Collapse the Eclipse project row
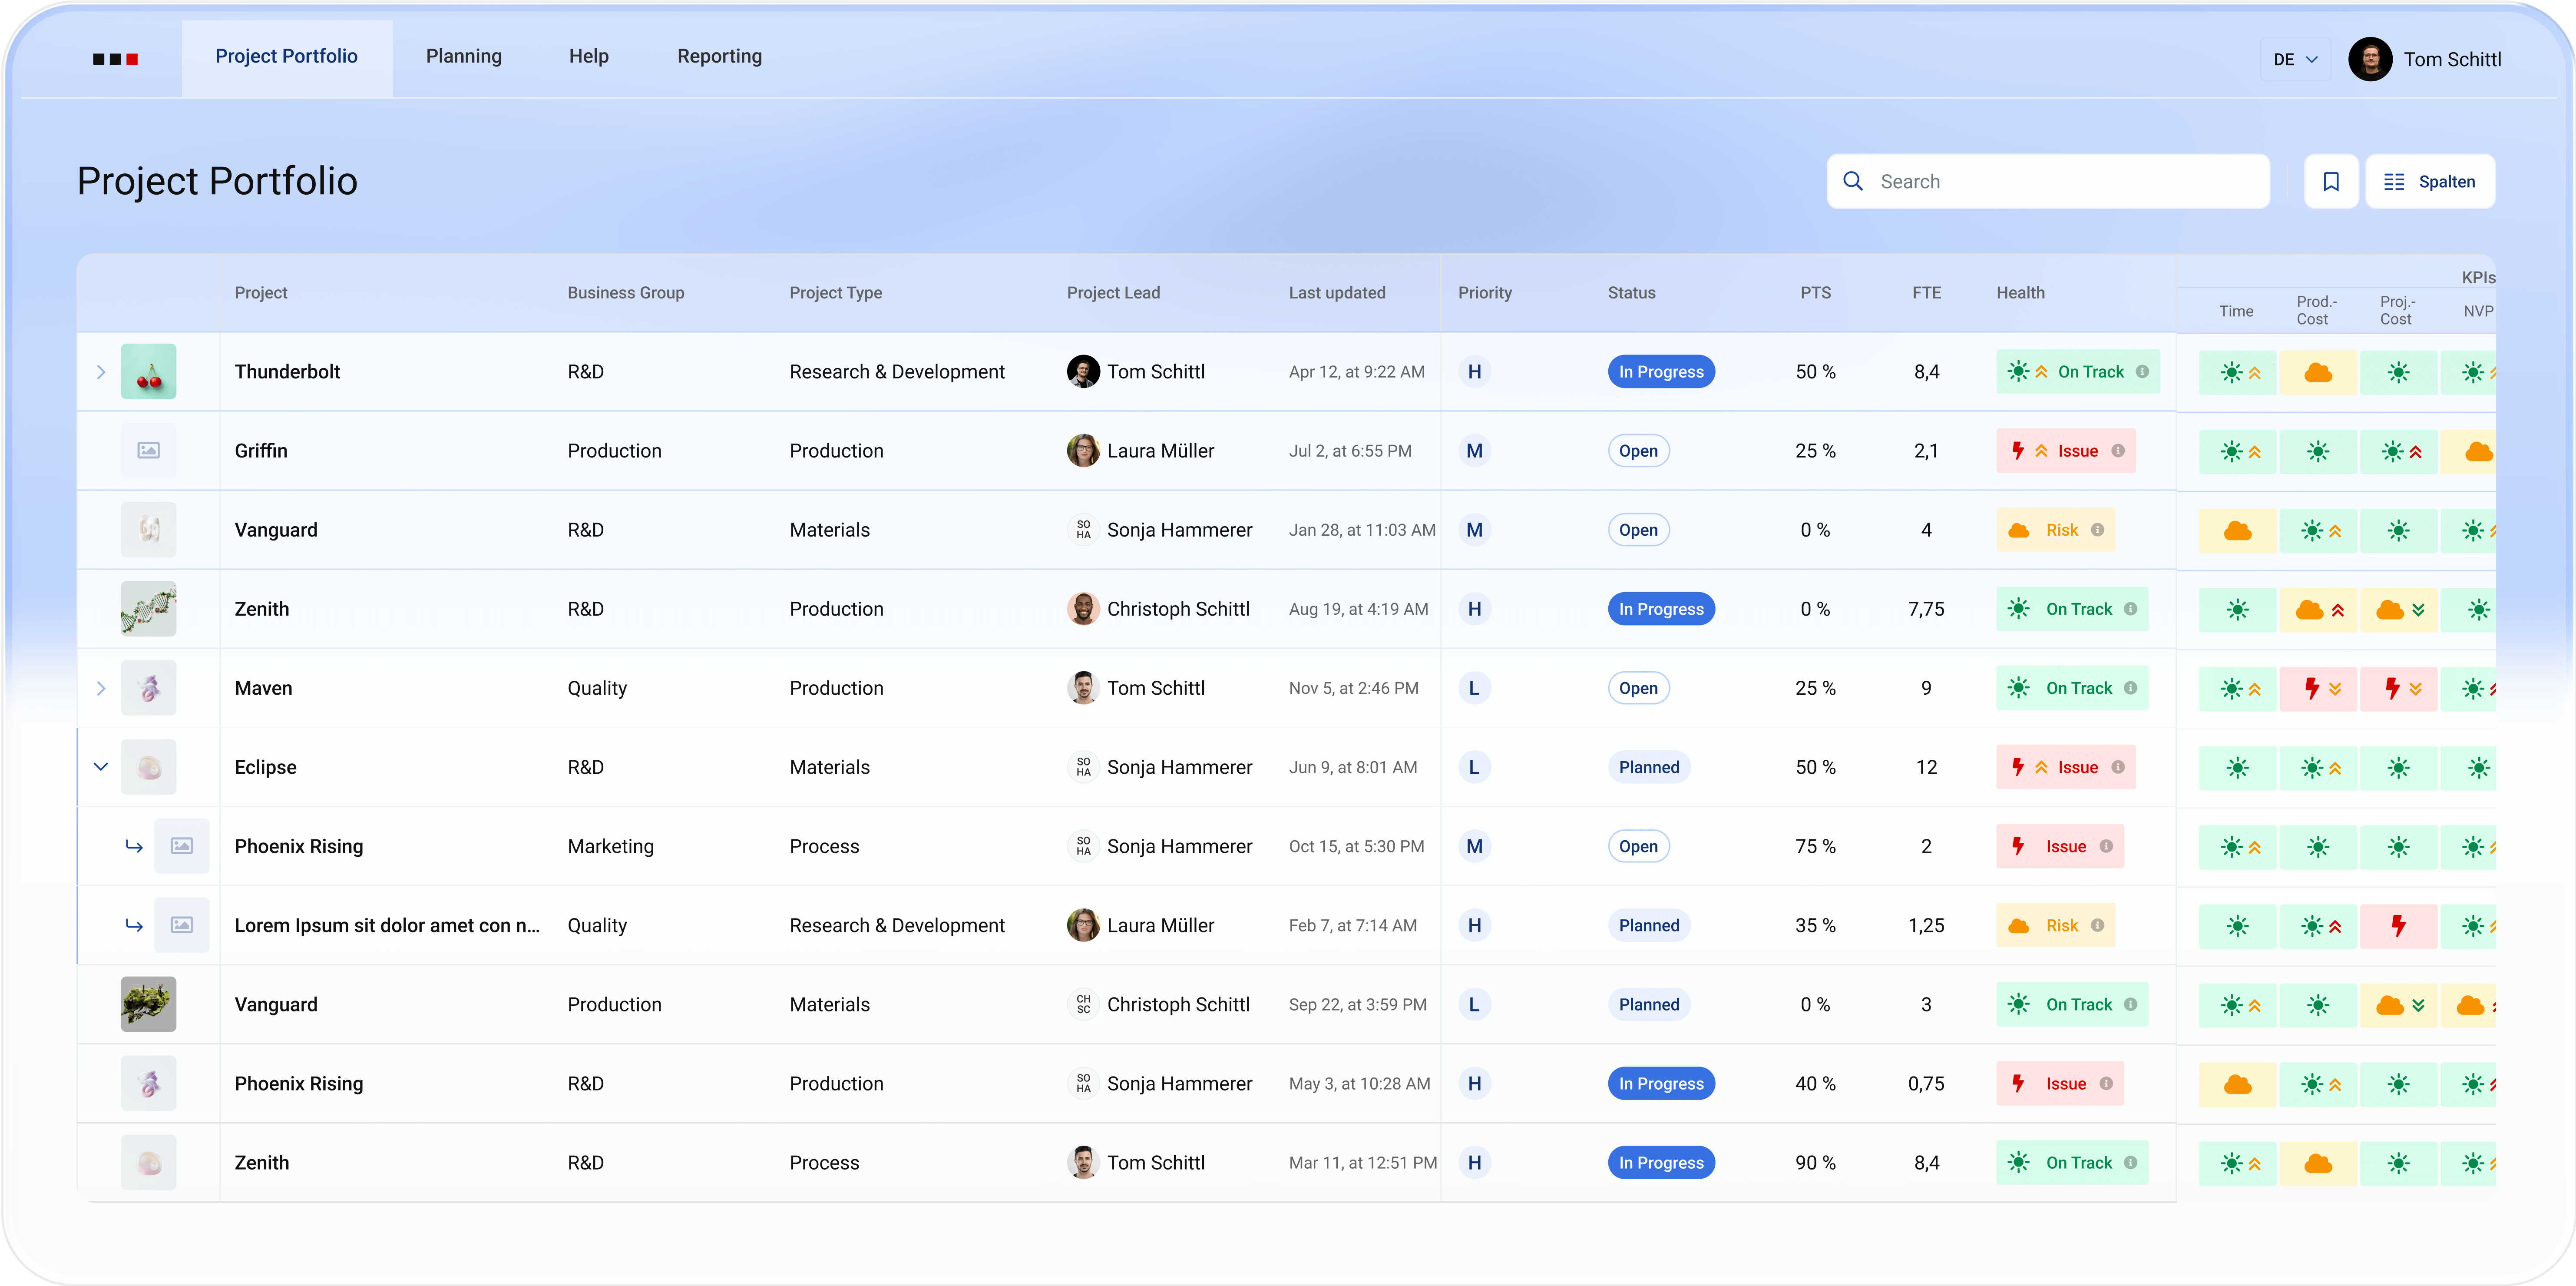 pyautogui.click(x=101, y=767)
